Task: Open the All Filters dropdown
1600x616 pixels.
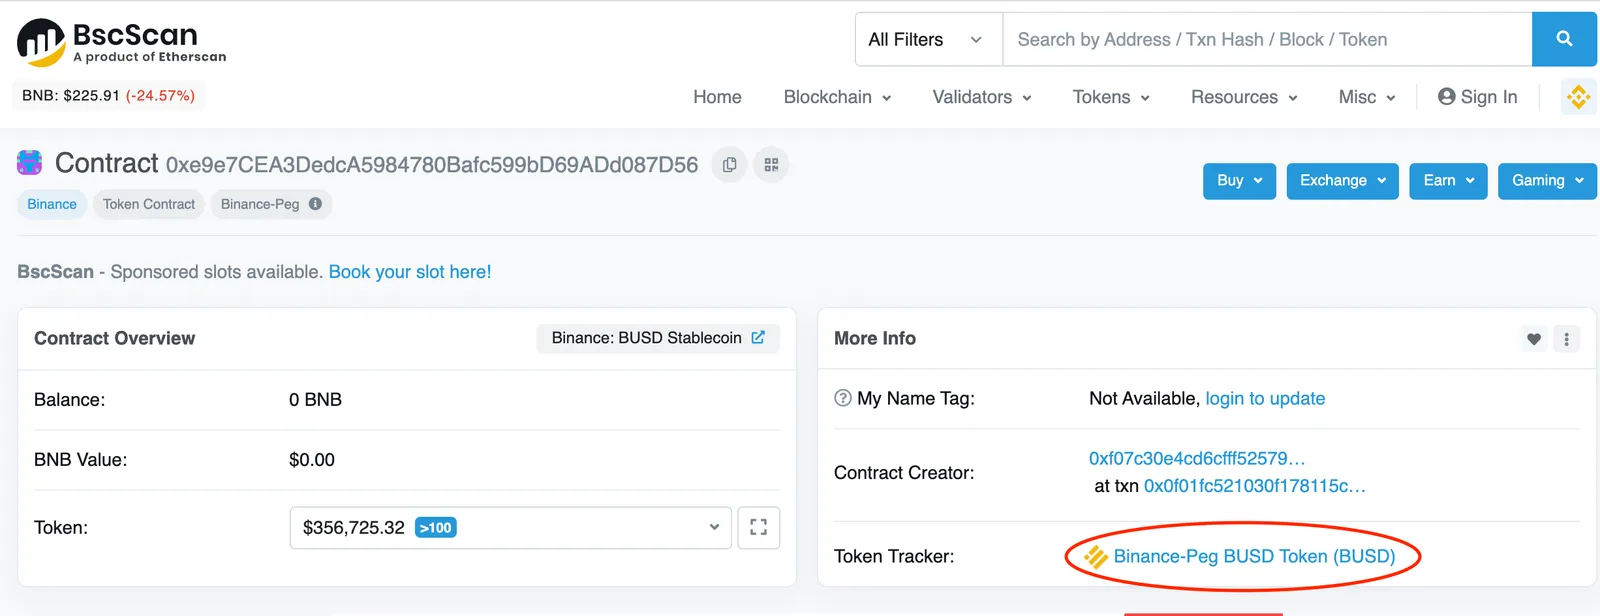Action: 928,40
